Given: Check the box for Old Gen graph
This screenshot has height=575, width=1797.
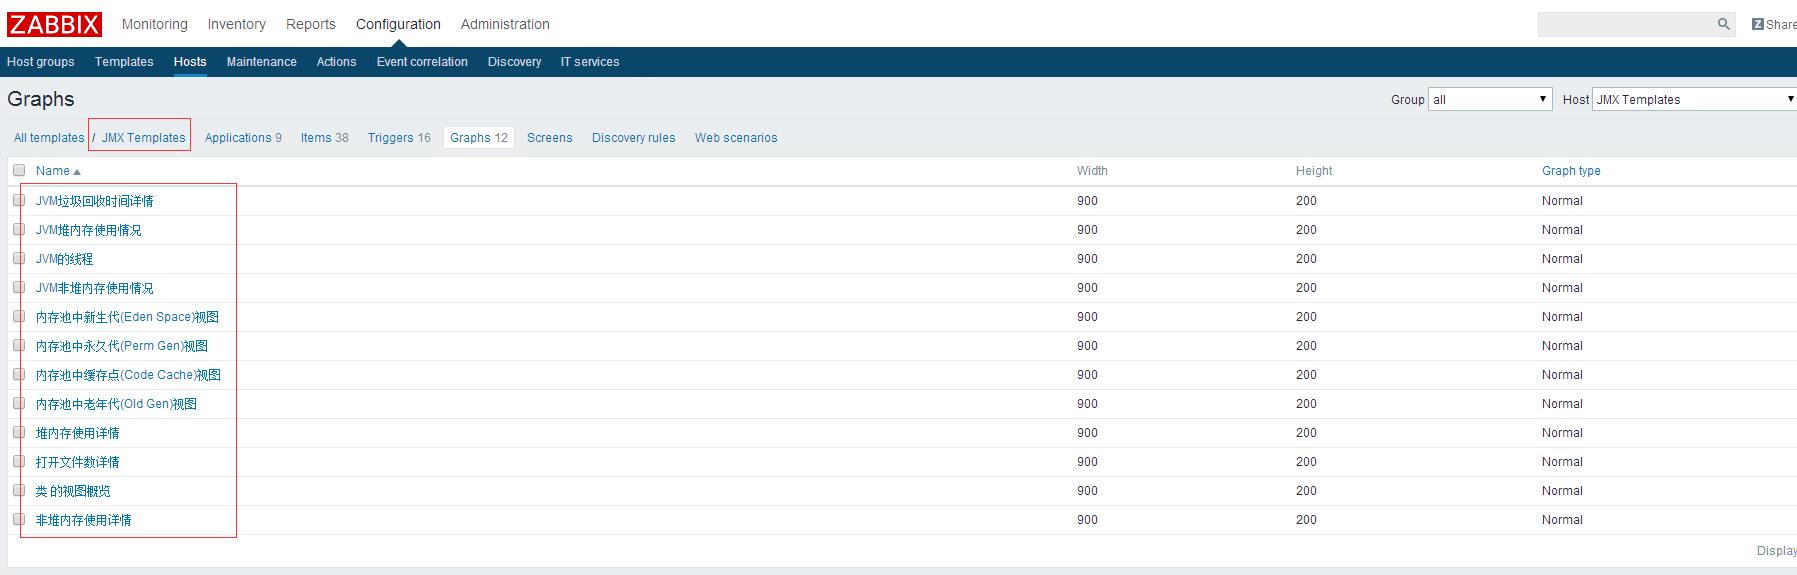Looking at the screenshot, I should pyautogui.click(x=19, y=403).
